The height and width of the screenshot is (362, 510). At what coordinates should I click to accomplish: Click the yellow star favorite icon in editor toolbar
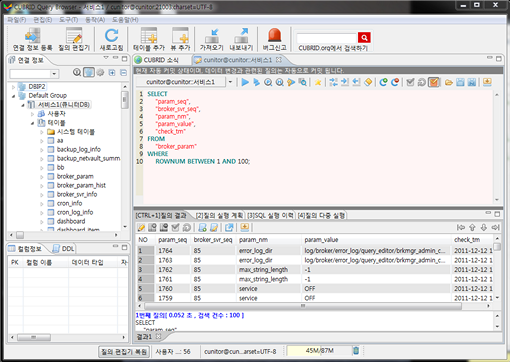pos(318,82)
